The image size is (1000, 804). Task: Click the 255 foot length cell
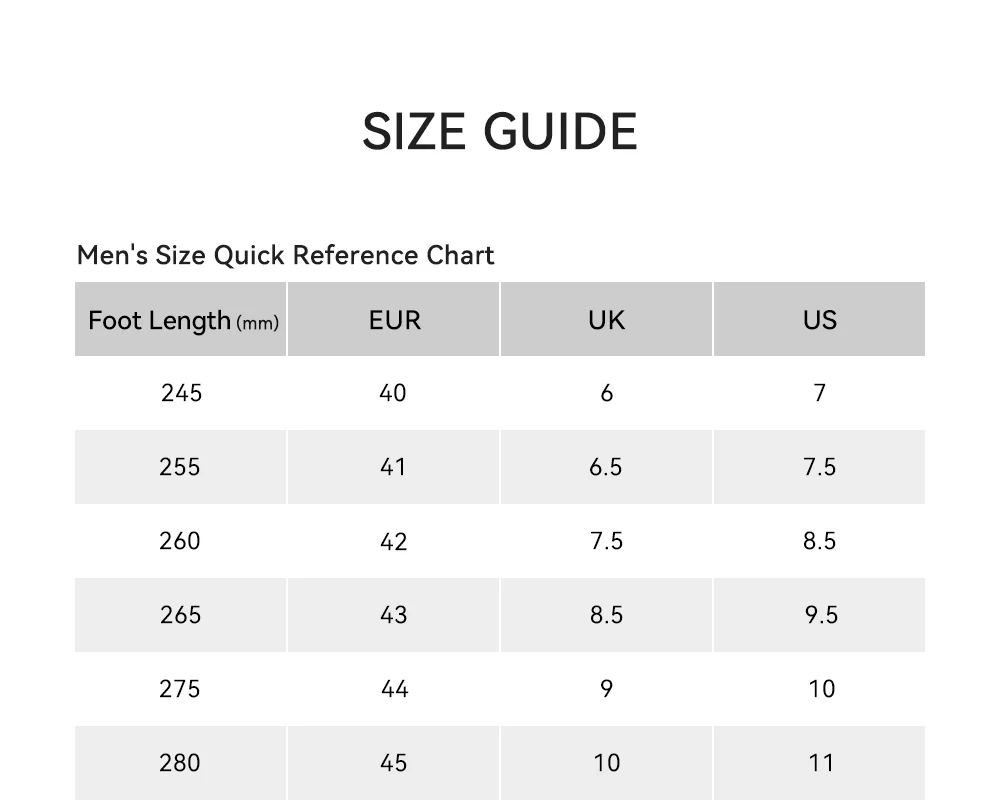(180, 467)
